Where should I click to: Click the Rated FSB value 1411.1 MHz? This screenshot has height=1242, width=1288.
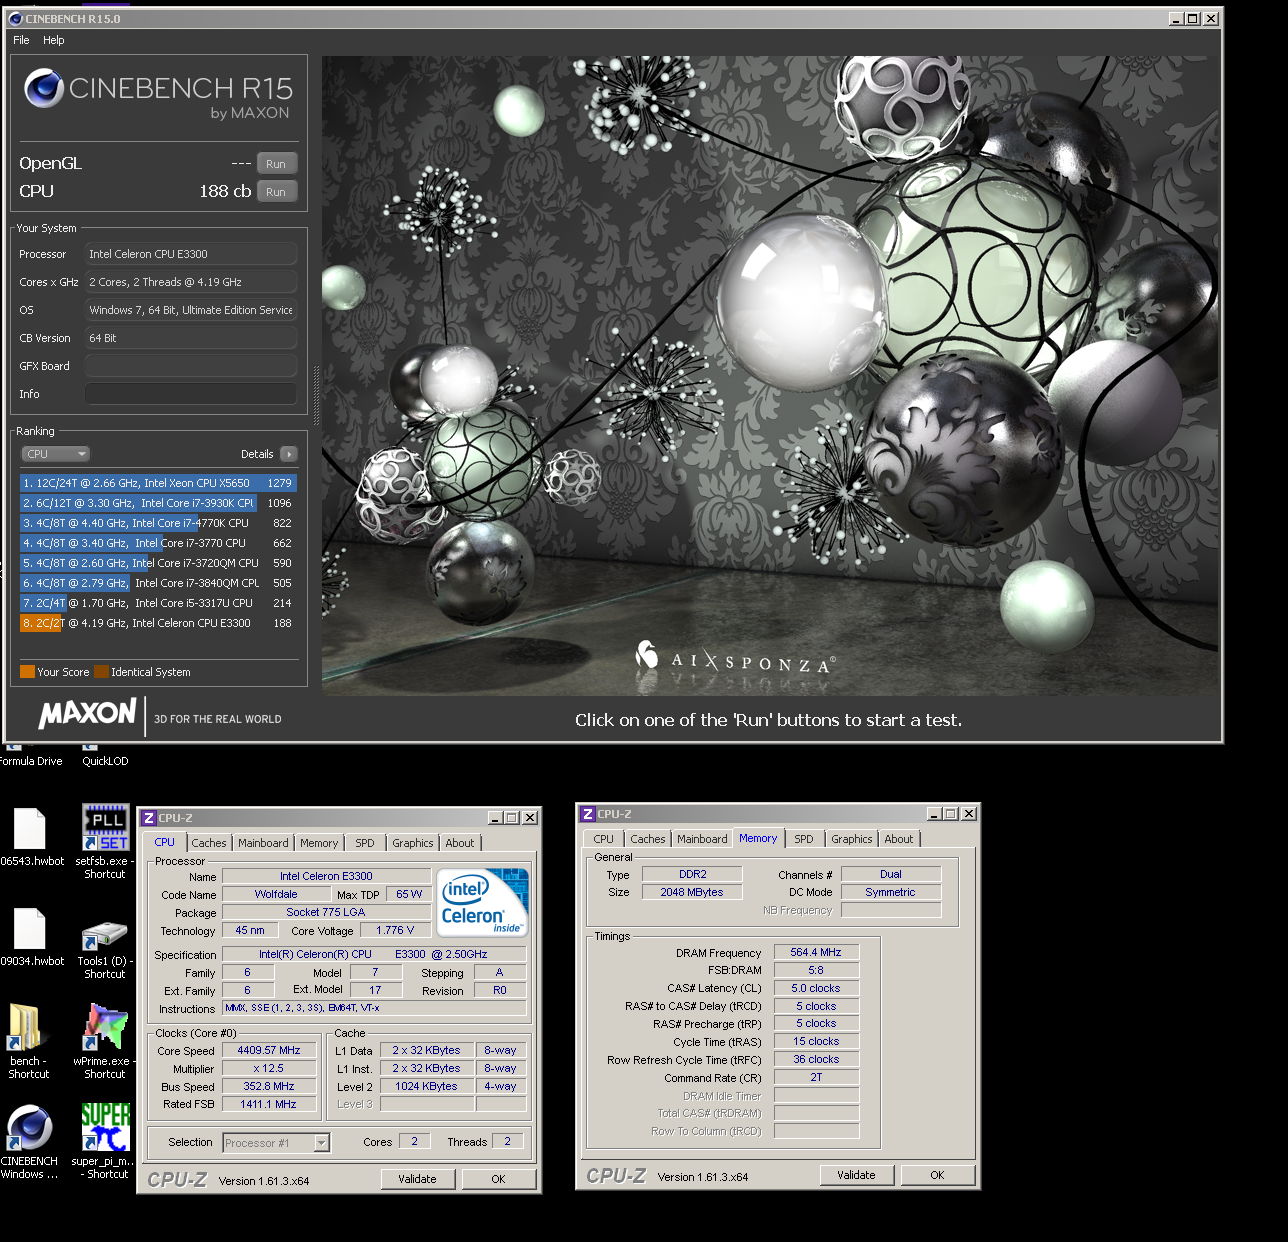tap(269, 1104)
